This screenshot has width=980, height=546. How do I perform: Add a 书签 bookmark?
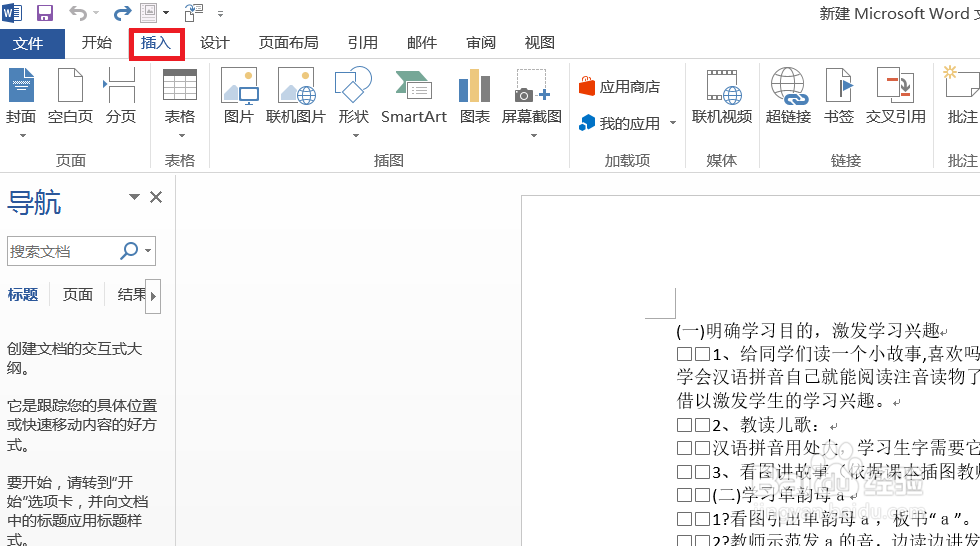click(839, 96)
